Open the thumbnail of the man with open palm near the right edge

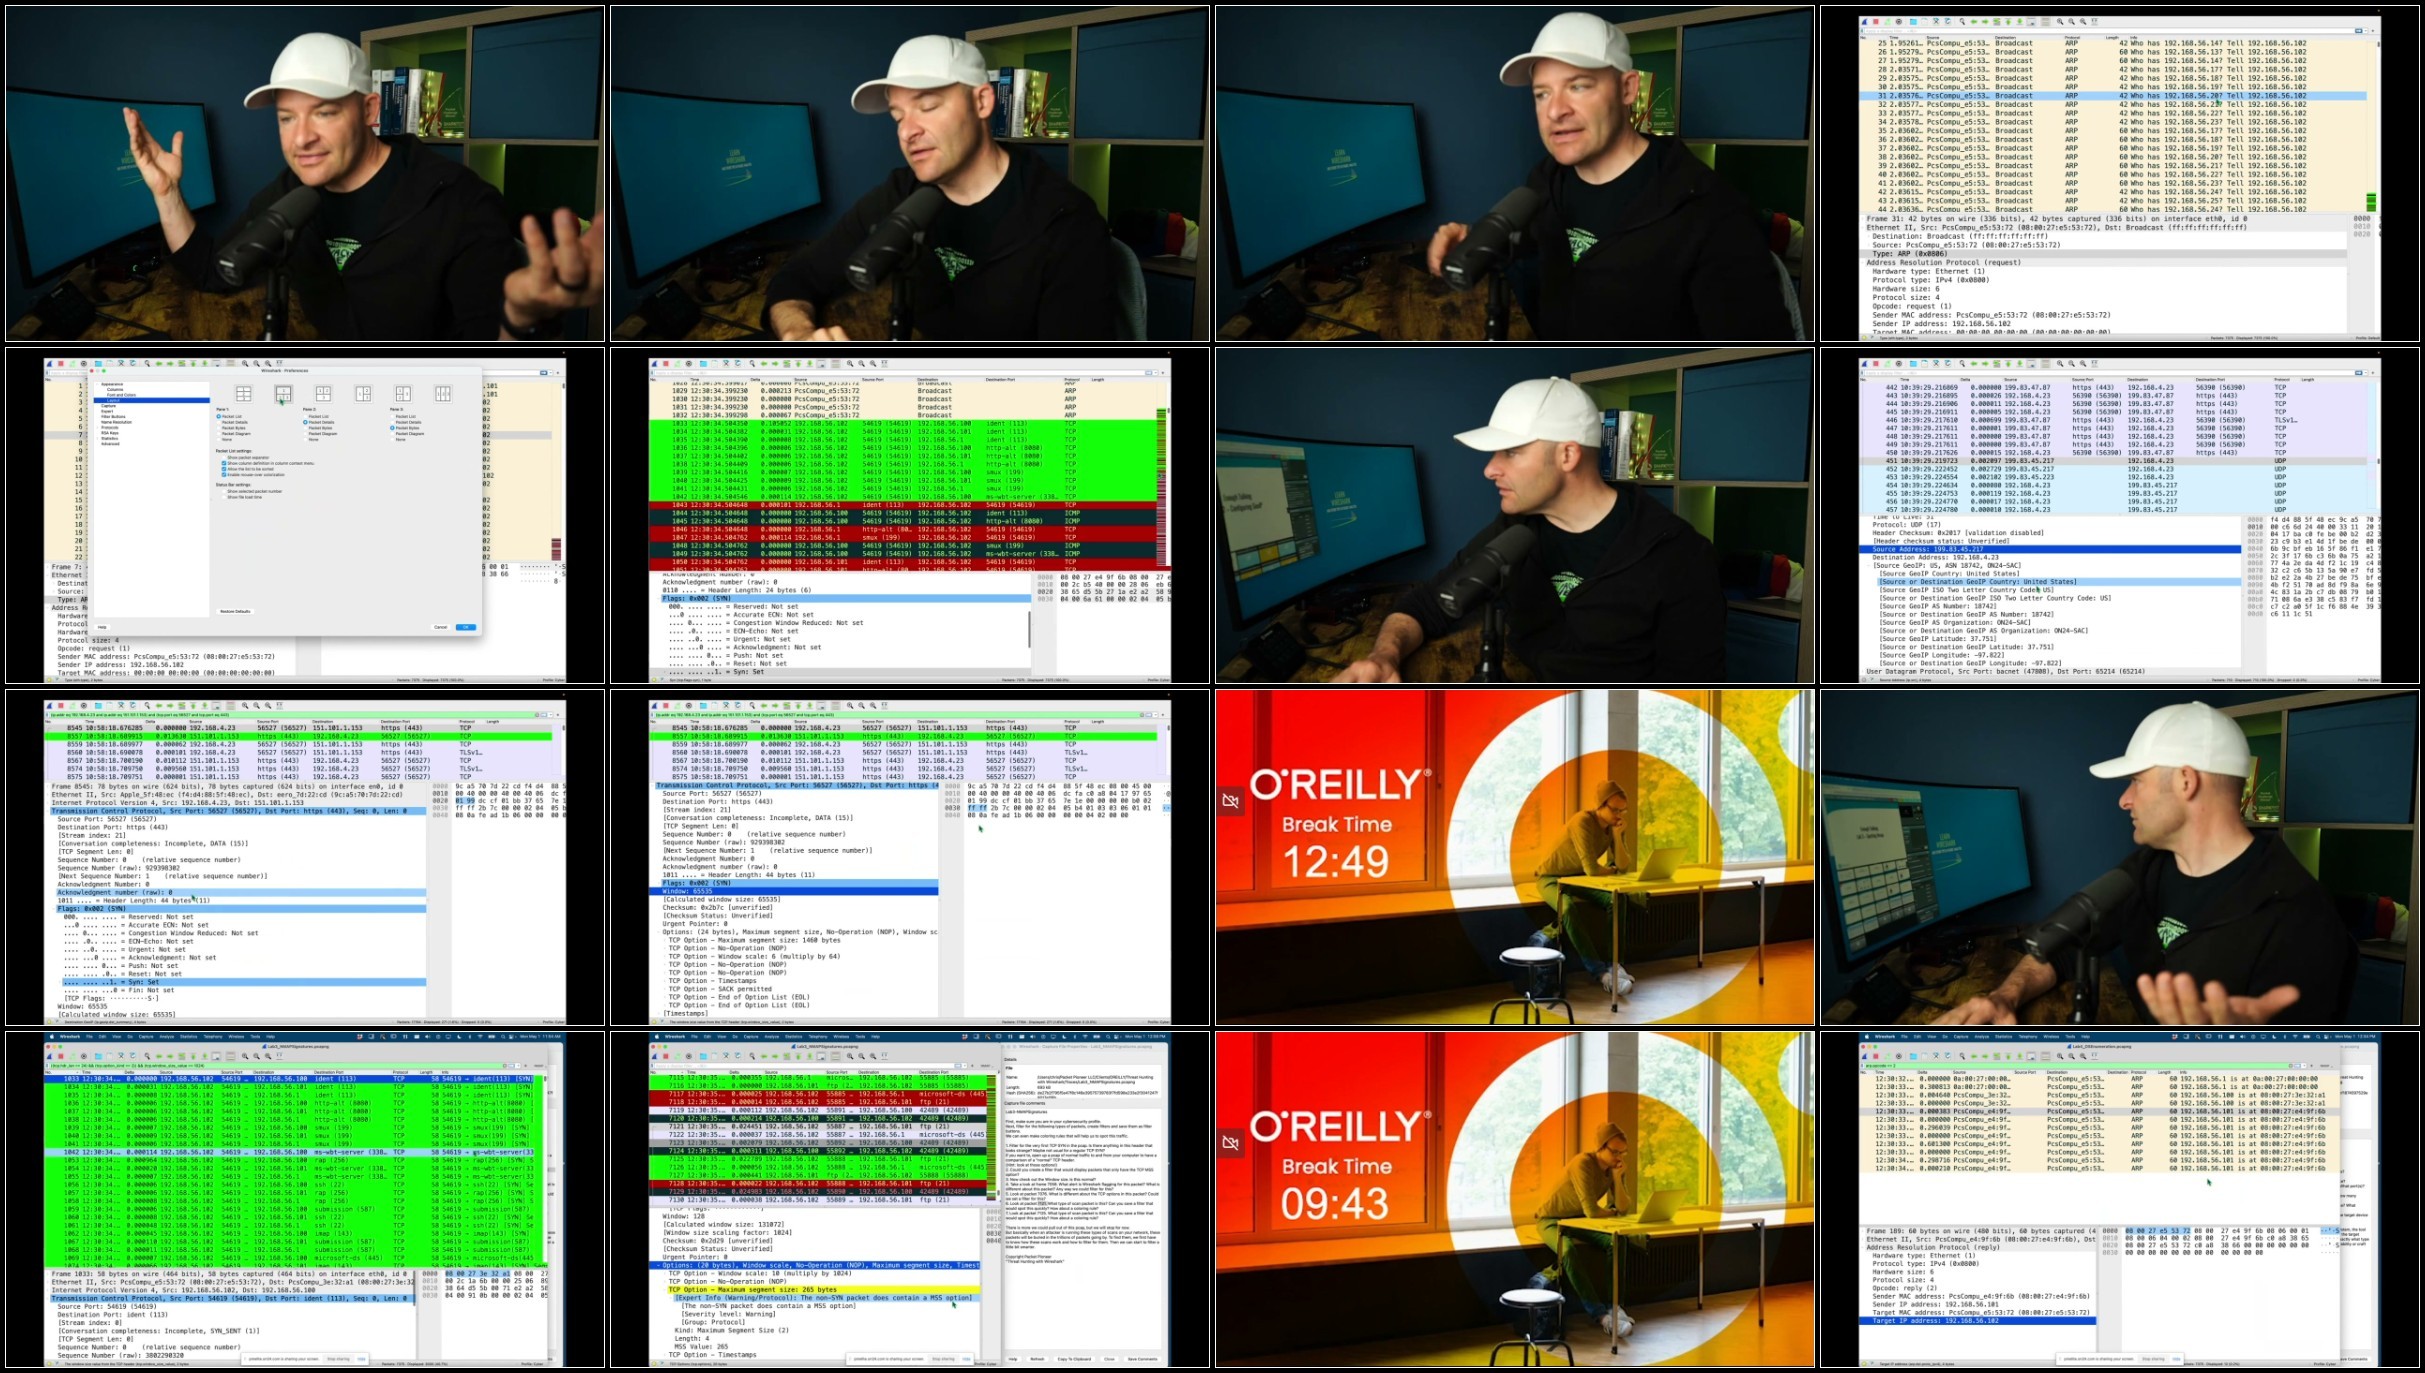tap(2119, 857)
